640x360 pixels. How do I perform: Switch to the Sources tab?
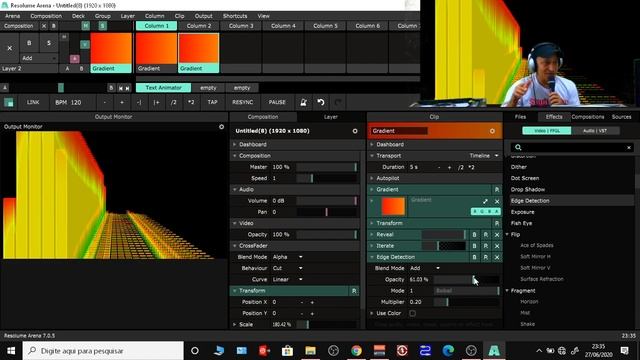pos(621,117)
